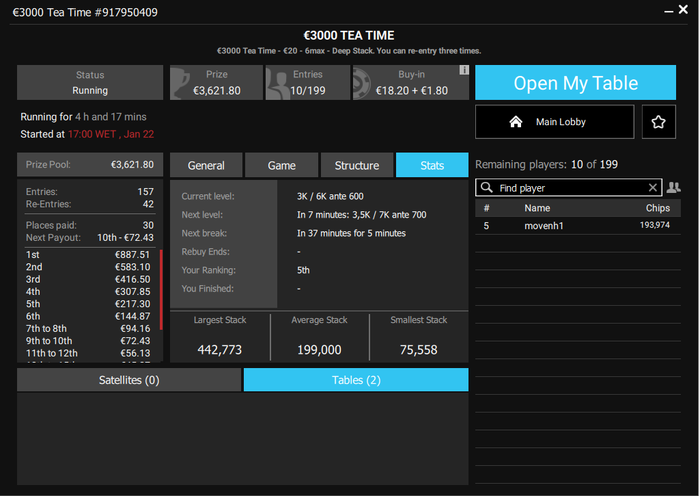Minimize the tournament lobby window
Screen dimensions: 700x496
pos(668,11)
